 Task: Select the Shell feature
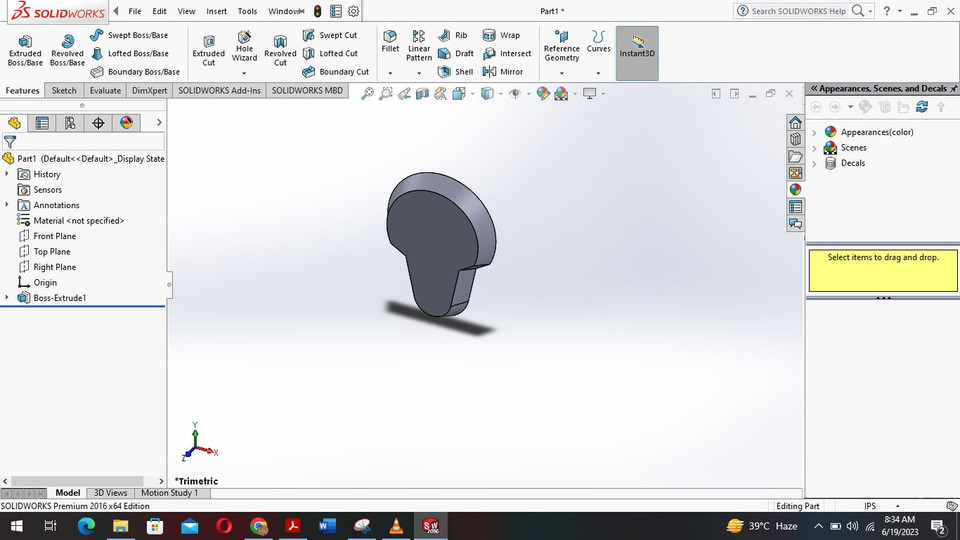coord(456,72)
